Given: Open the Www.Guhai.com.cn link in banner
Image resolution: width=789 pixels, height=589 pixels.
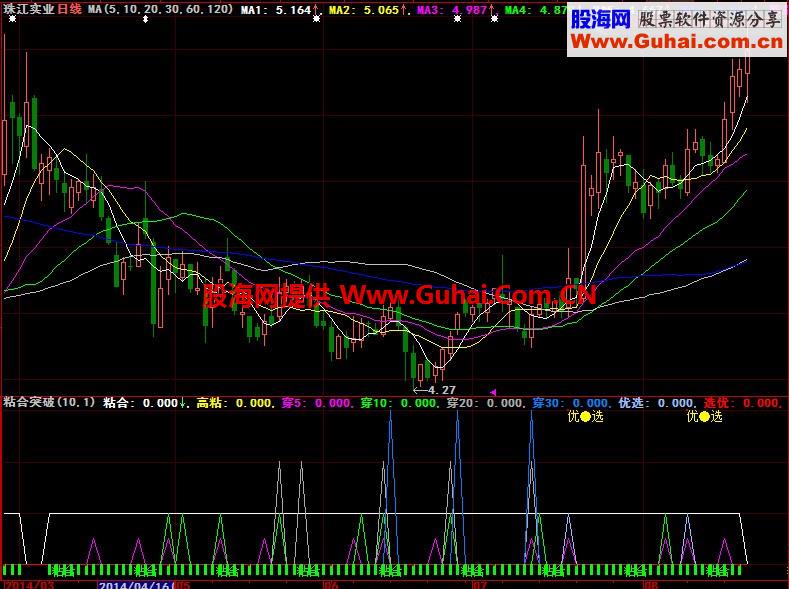Looking at the screenshot, I should click(677, 42).
